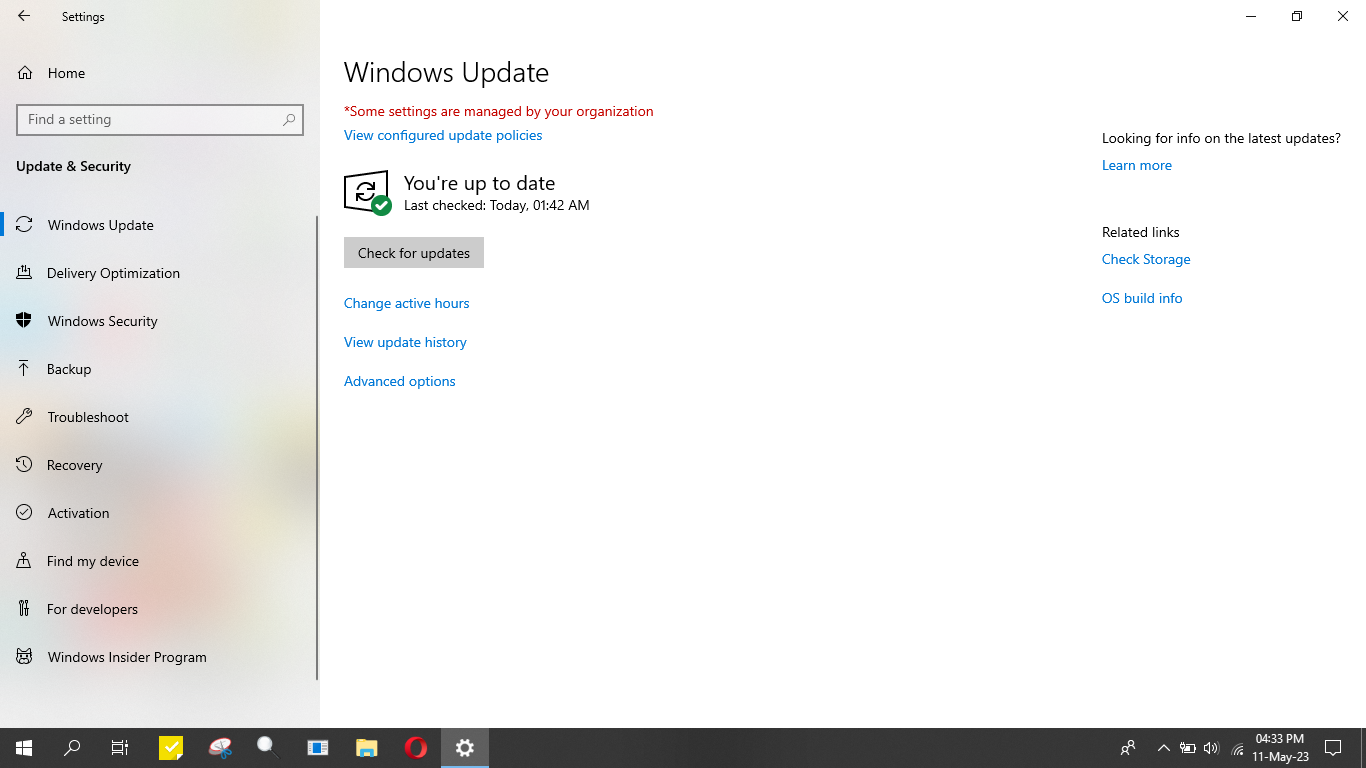Viewport: 1366px width, 768px height.
Task: Open the Check Storage related link
Action: coord(1146,259)
